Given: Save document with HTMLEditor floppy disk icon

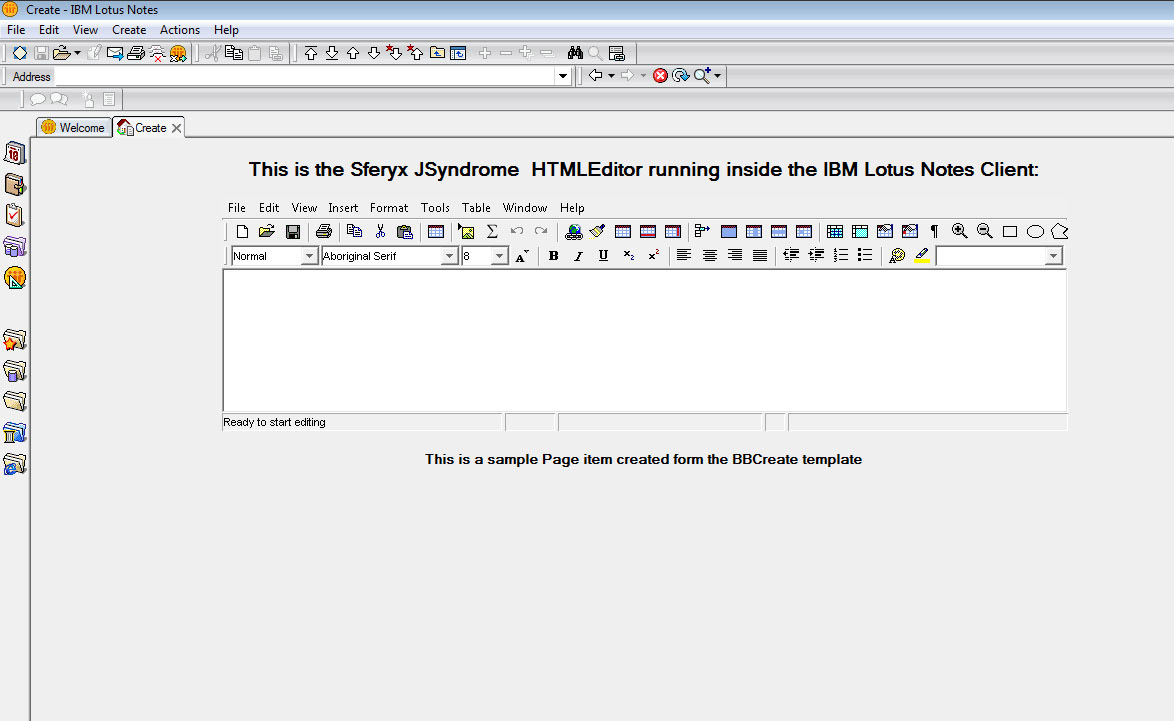Looking at the screenshot, I should tap(293, 231).
